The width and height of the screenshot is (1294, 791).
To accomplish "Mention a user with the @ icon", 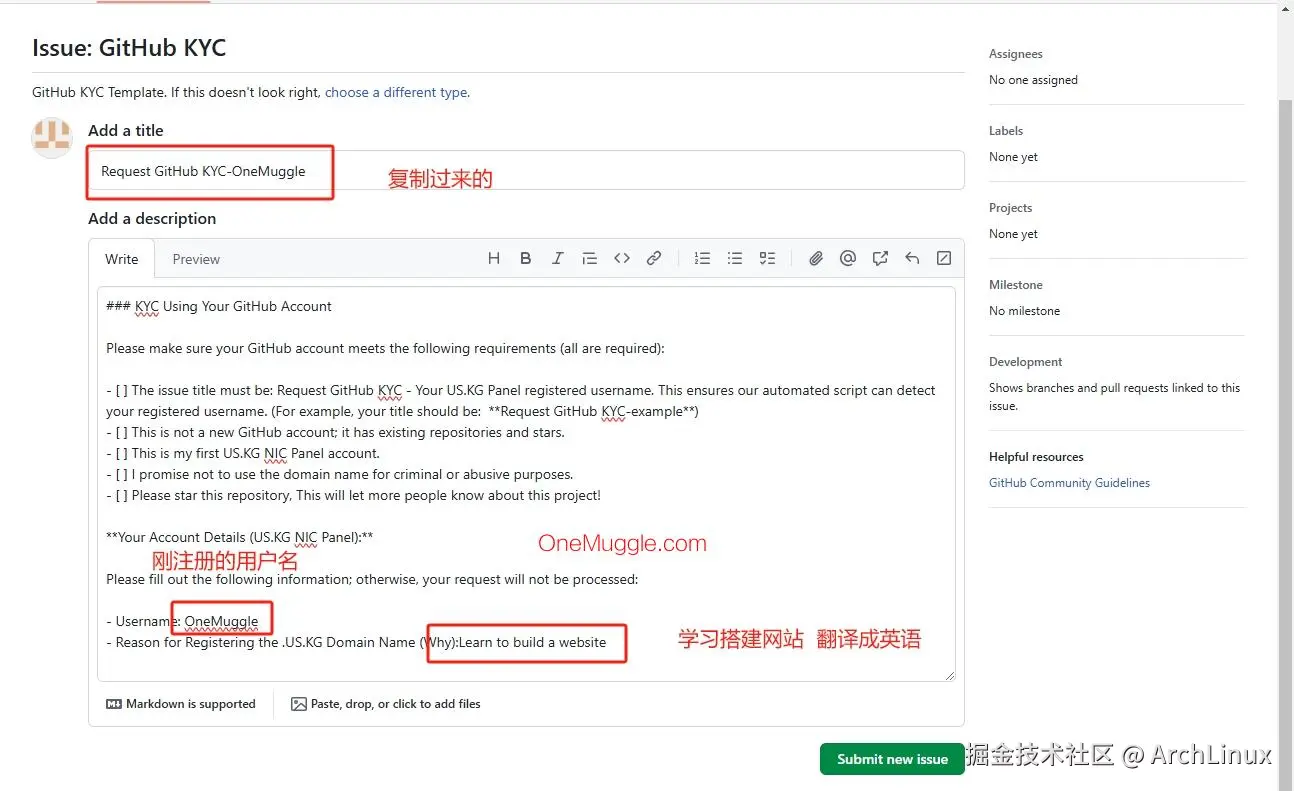I will point(848,258).
